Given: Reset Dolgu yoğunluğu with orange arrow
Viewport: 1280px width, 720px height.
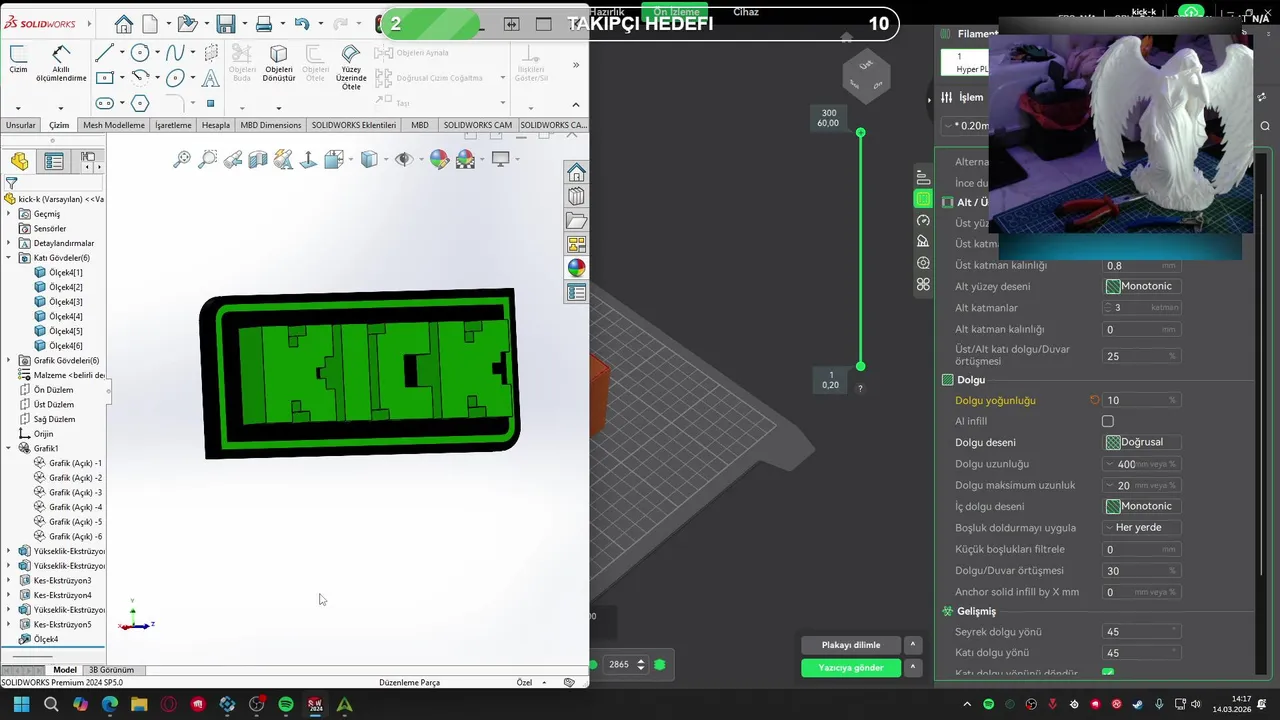Looking at the screenshot, I should (x=1095, y=400).
